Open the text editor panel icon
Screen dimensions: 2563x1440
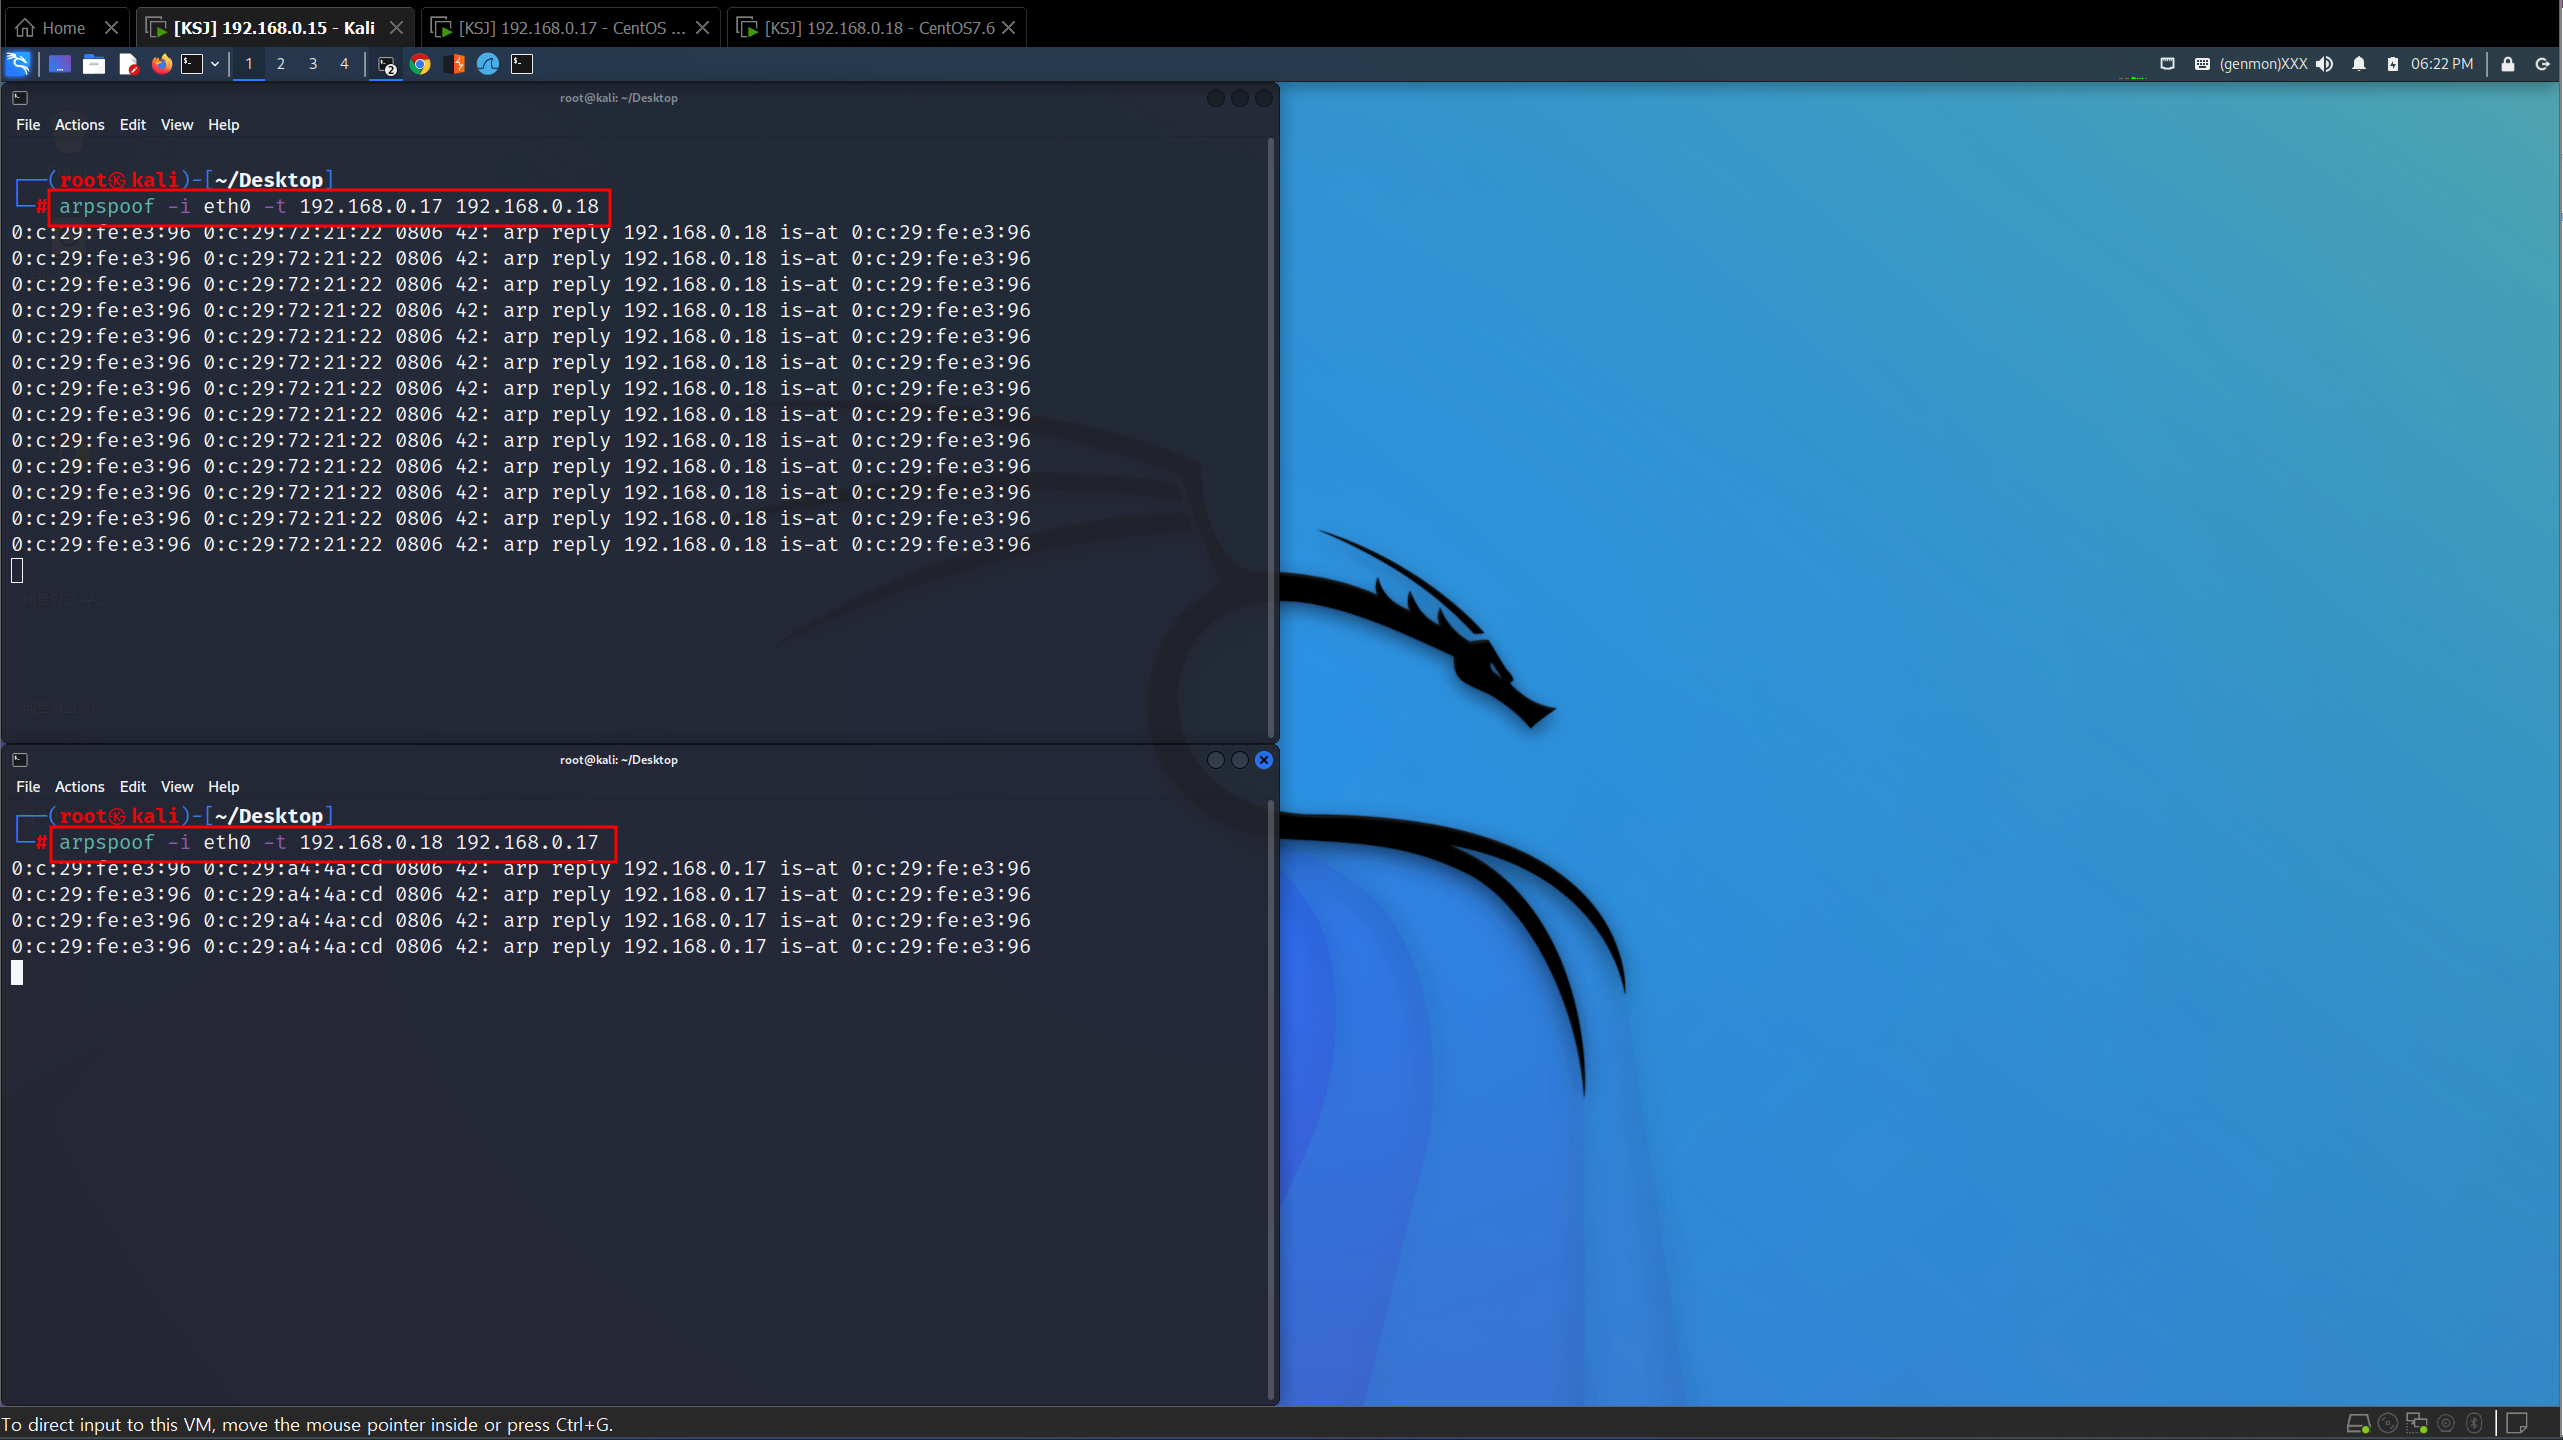tap(128, 64)
